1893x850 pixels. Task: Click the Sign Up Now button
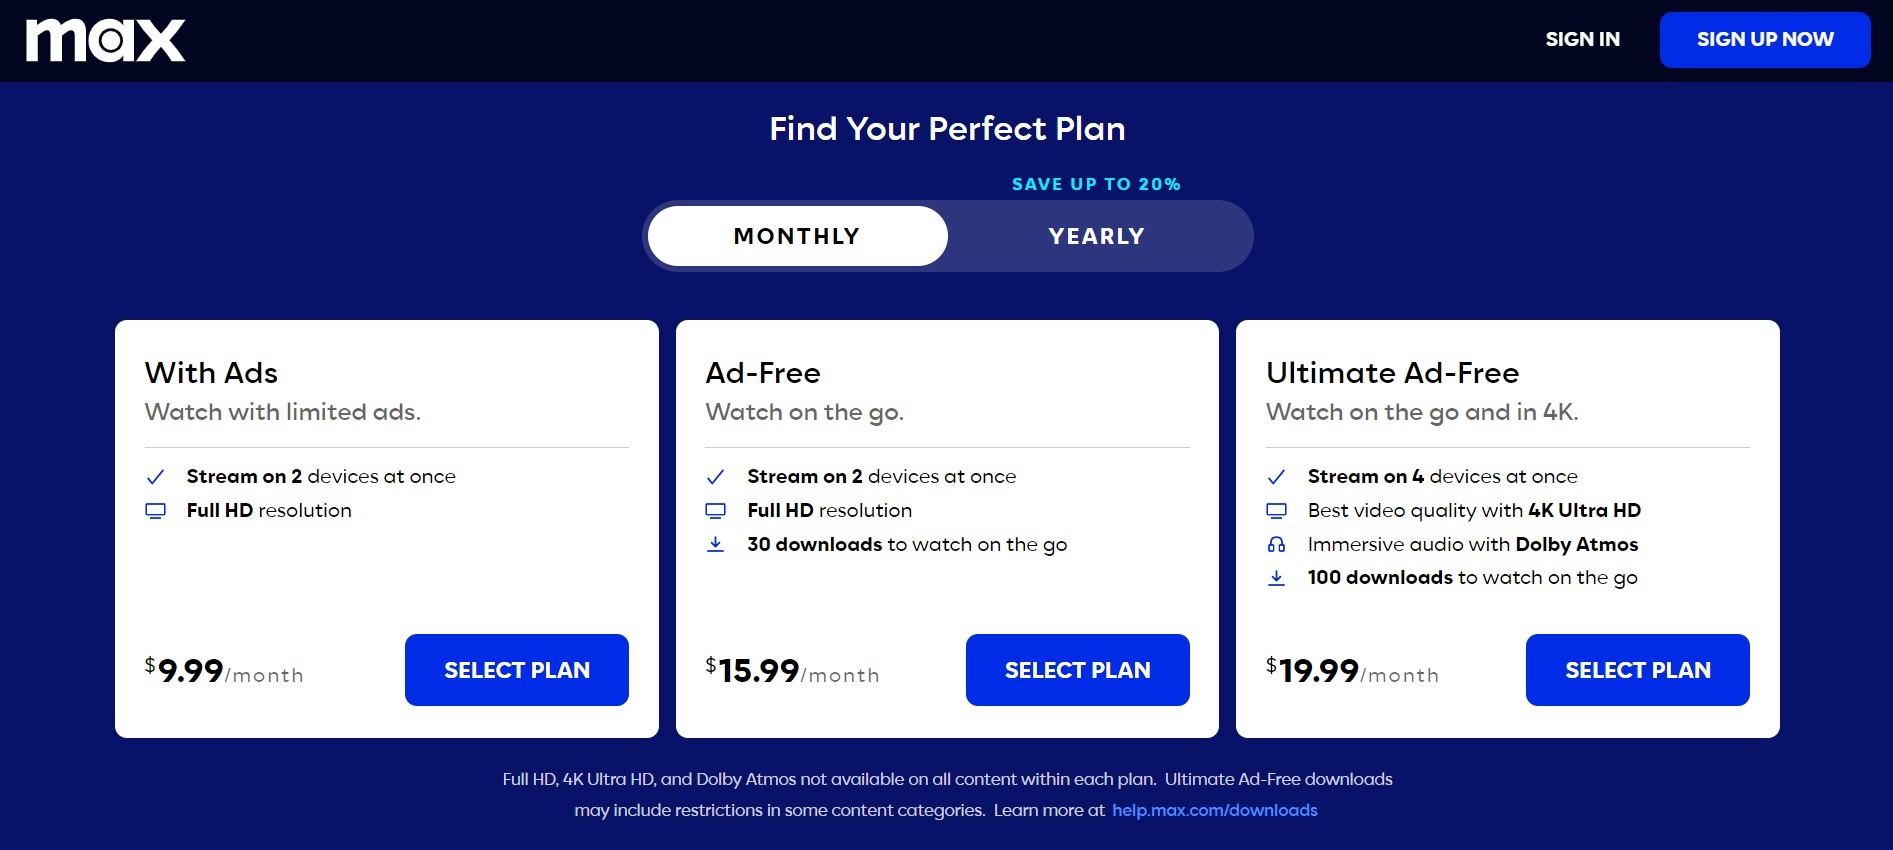(1765, 40)
